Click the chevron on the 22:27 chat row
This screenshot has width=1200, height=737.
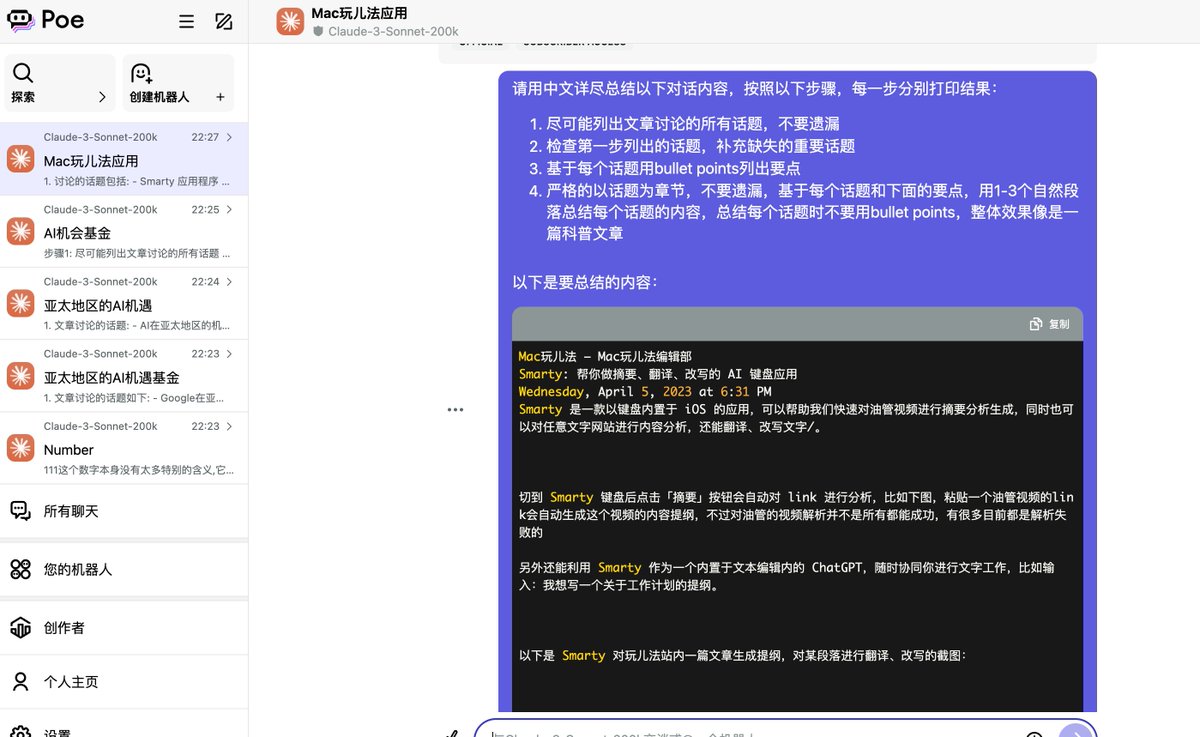coord(230,138)
